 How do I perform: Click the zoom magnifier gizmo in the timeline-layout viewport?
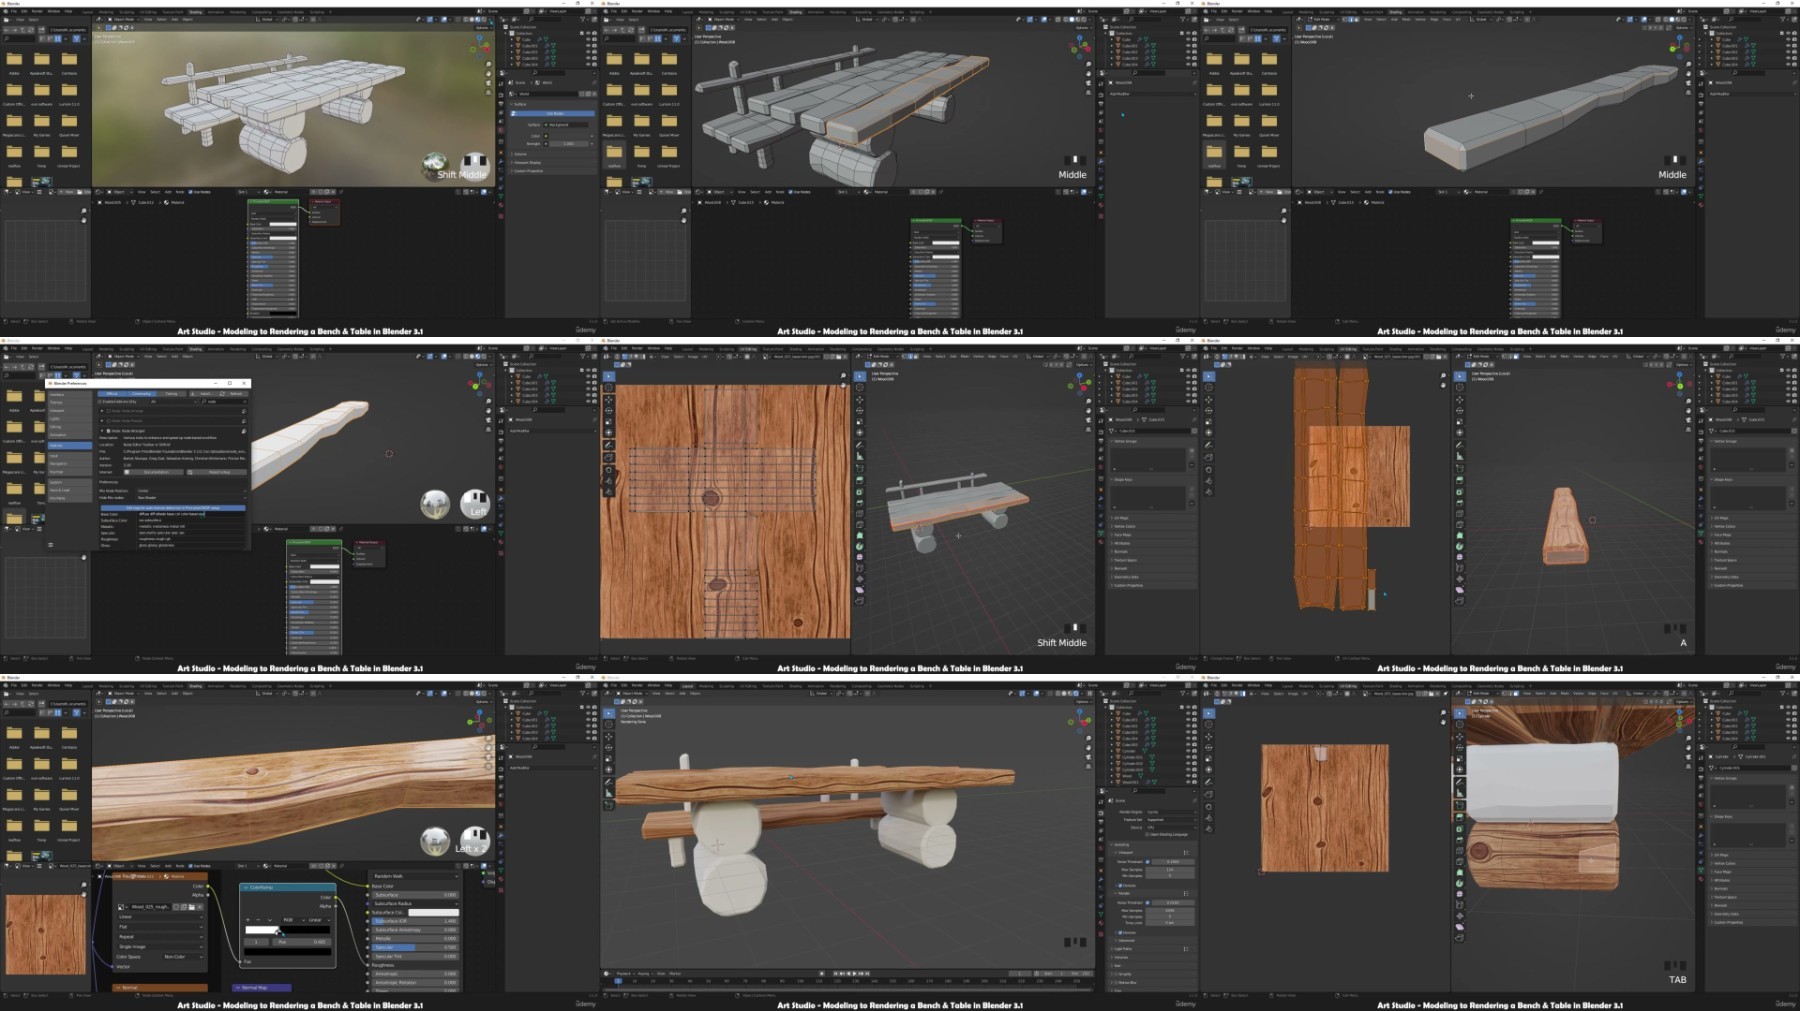[1088, 738]
